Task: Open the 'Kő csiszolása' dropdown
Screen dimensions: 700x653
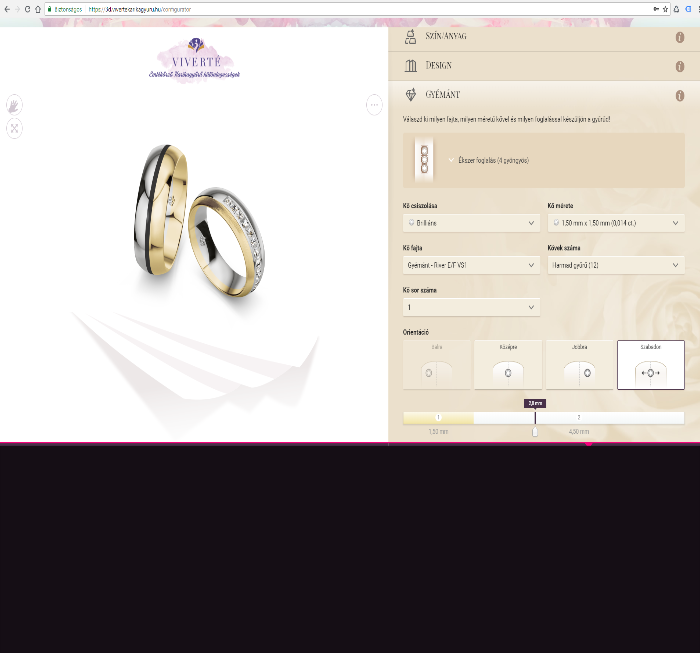Action: click(x=471, y=223)
